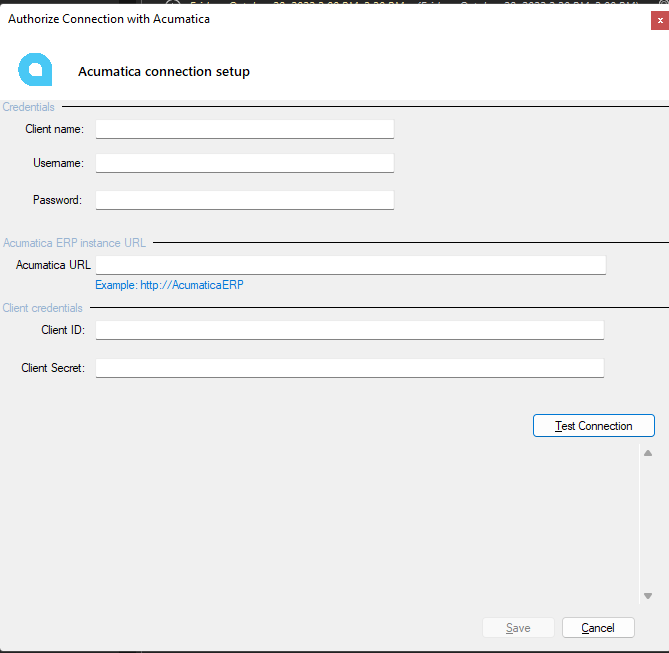Image resolution: width=669 pixels, height=653 pixels.
Task: Click the Test Connection button
Action: (x=593, y=426)
